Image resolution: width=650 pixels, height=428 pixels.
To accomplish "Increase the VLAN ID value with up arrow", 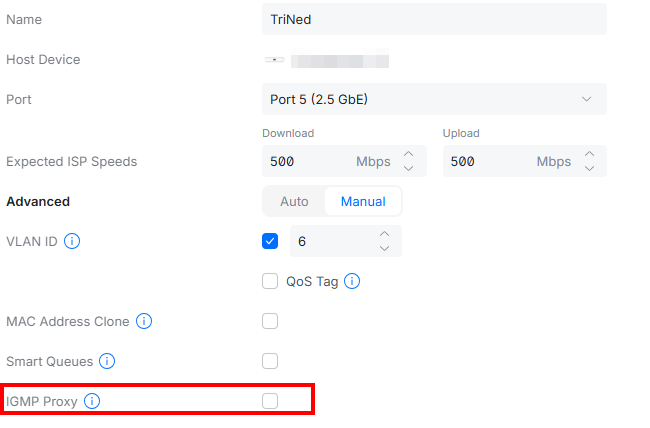I will [385, 235].
